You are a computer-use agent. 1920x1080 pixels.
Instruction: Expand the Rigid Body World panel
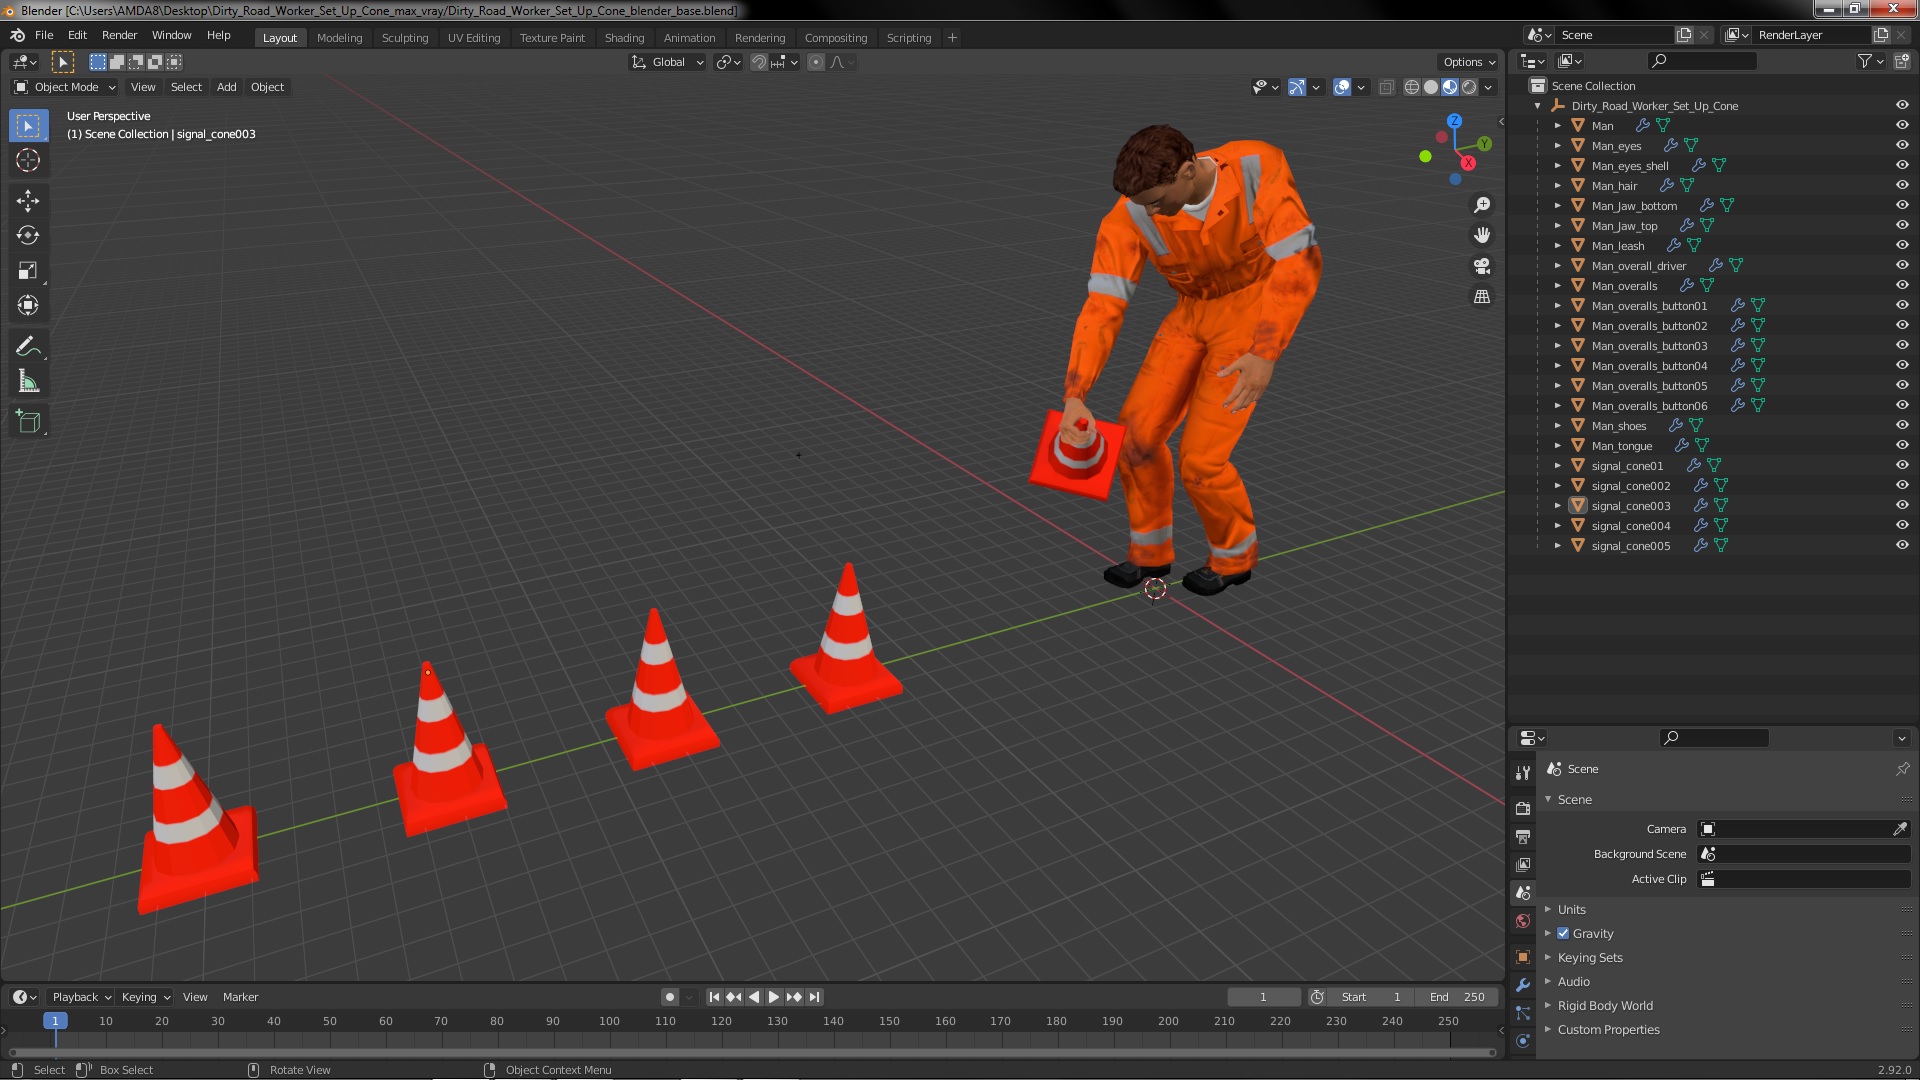[x=1604, y=1006]
